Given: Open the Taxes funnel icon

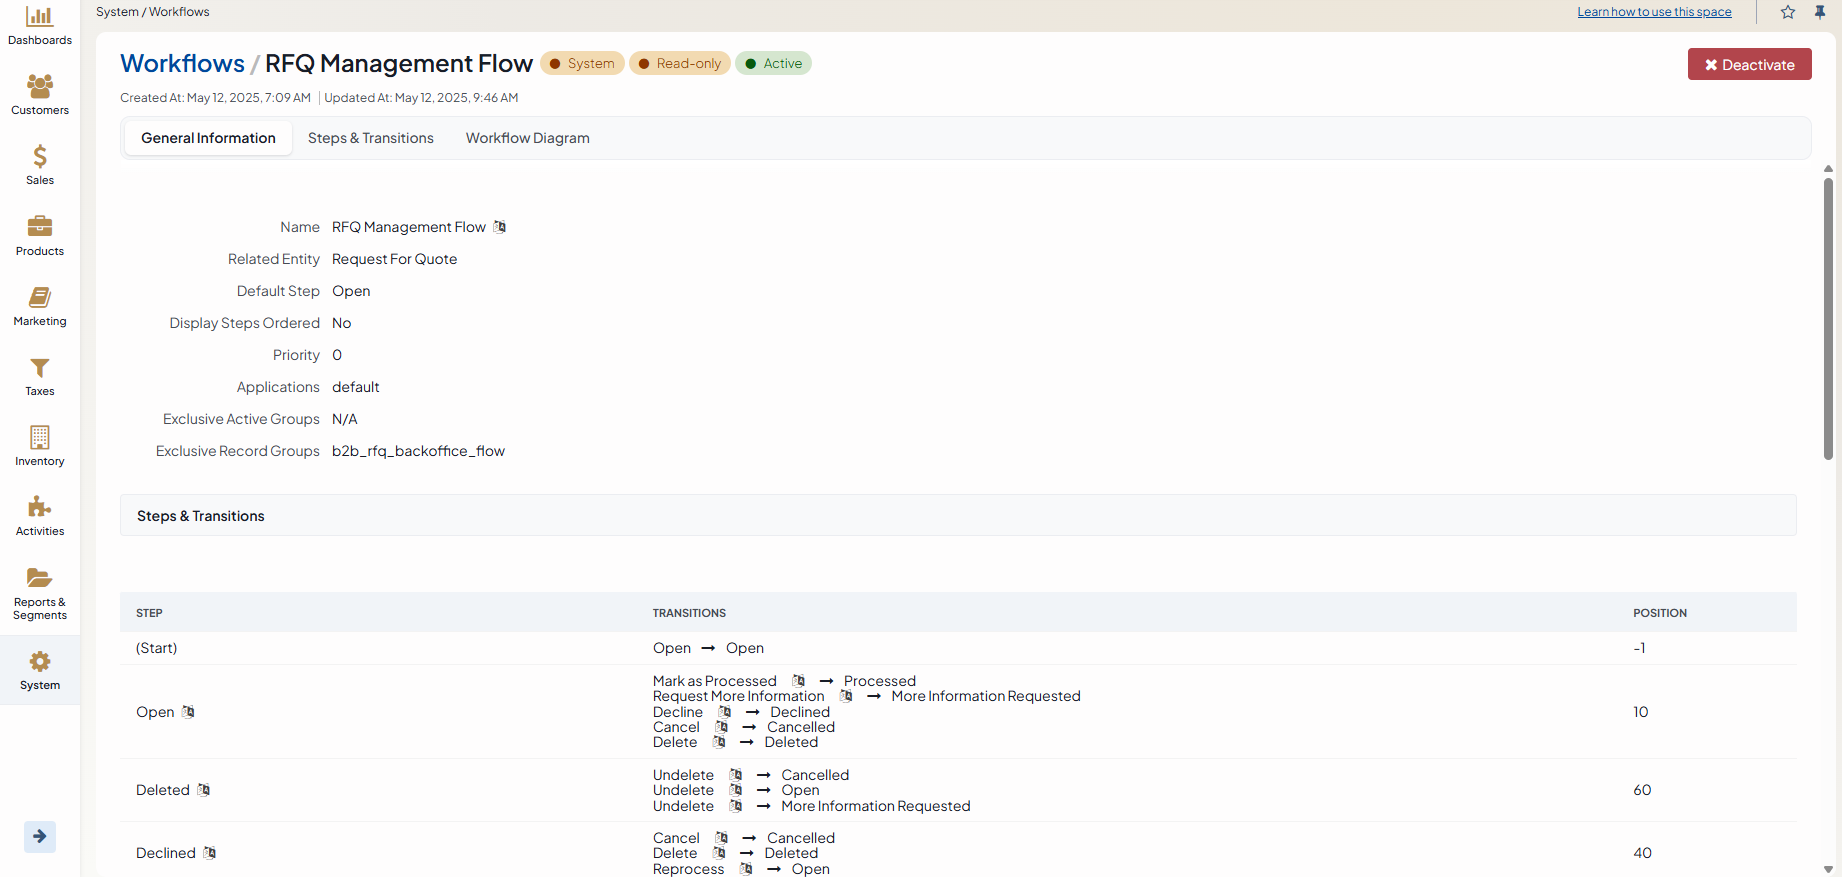Looking at the screenshot, I should click(40, 368).
